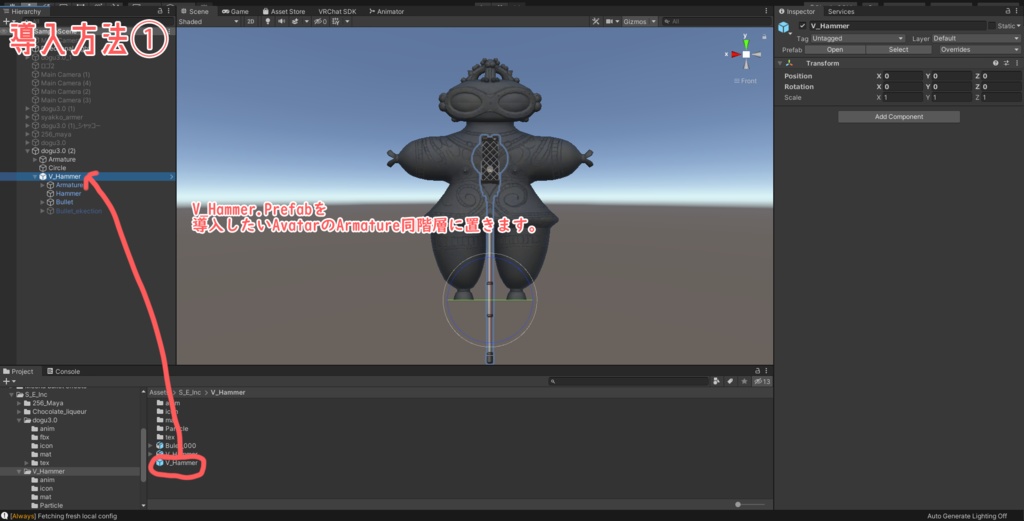Open the Console tab
Image resolution: width=1024 pixels, height=521 pixels.
63,371
